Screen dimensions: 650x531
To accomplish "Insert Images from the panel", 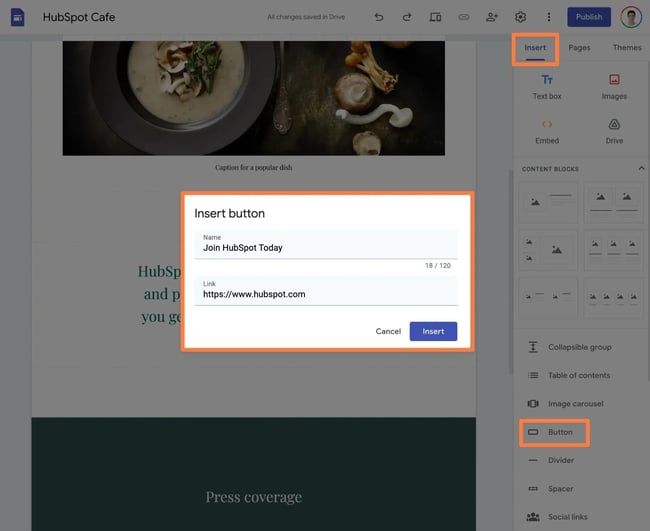I will coord(614,87).
